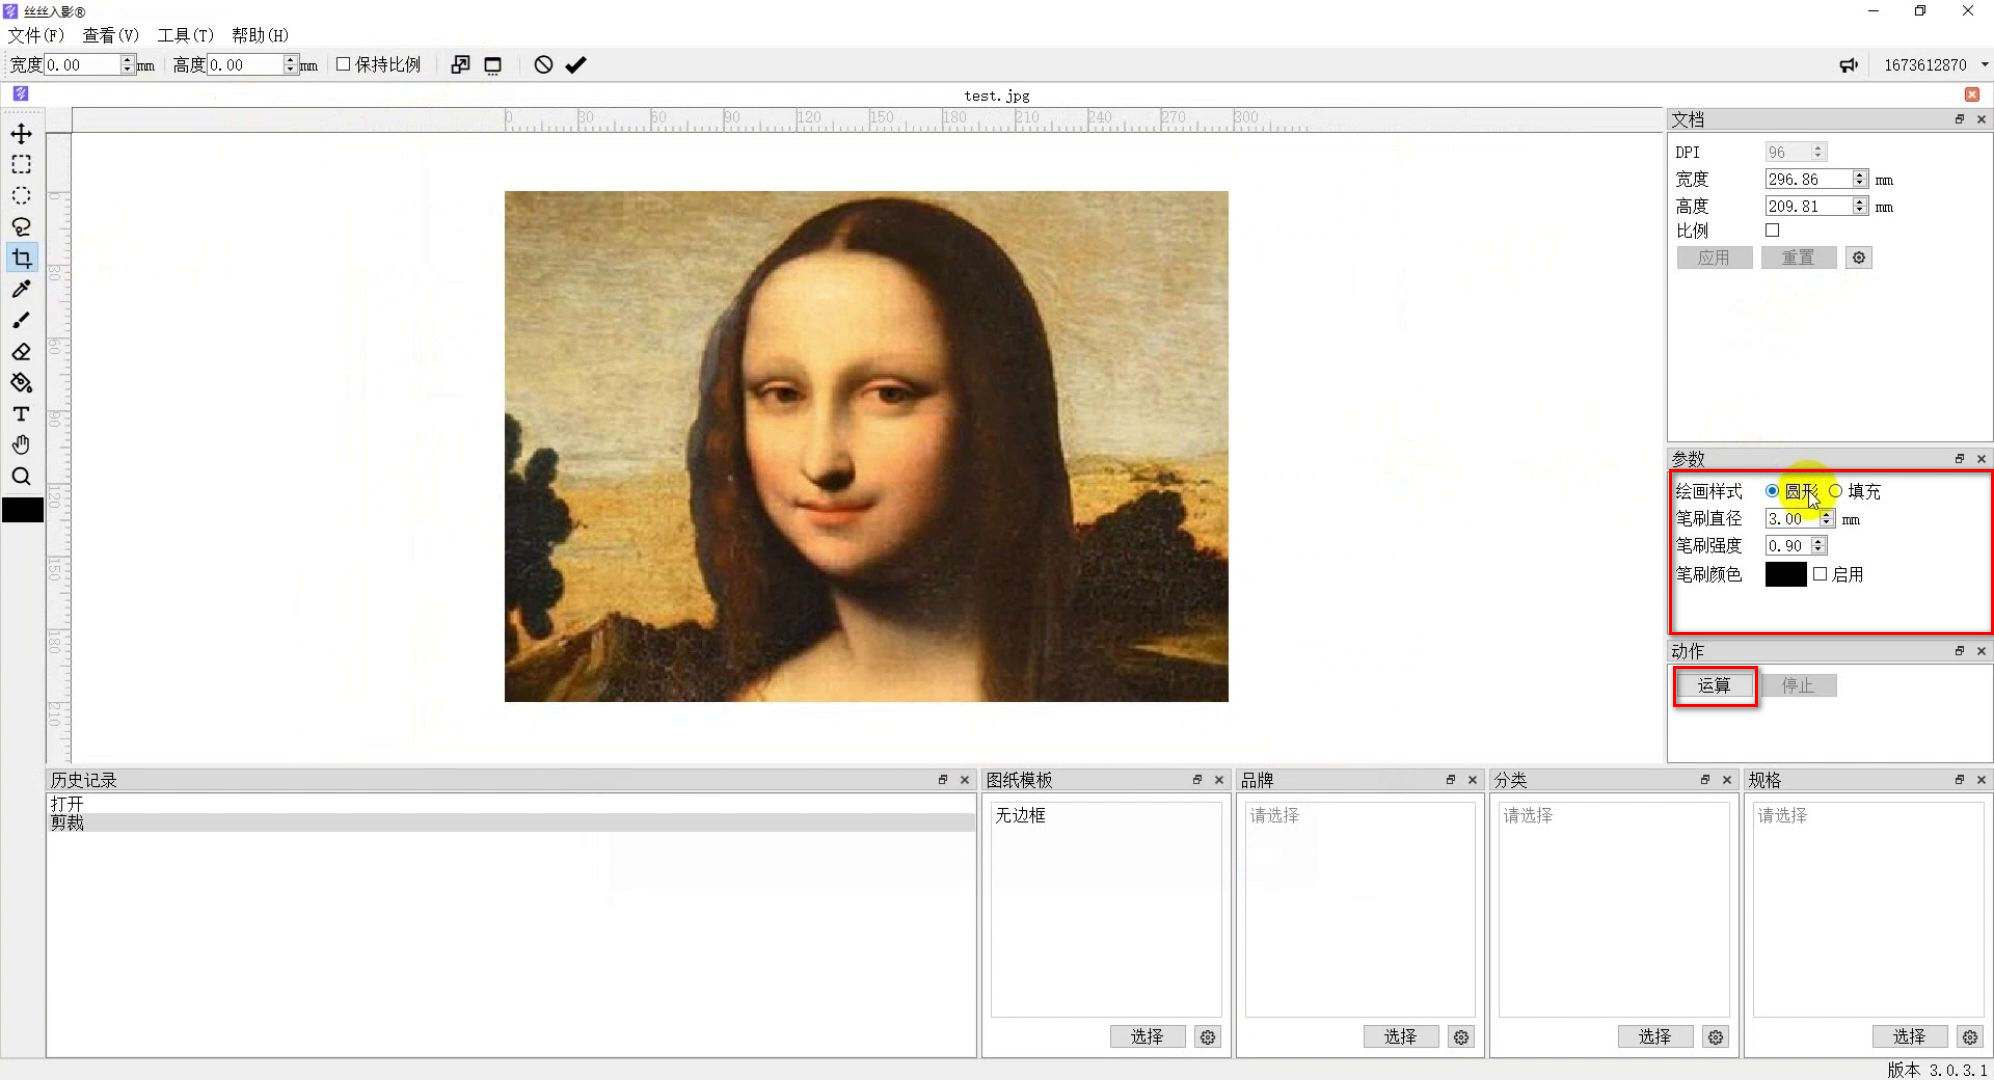Image resolution: width=1994 pixels, height=1080 pixels.
Task: Select the Move tool
Action: click(20, 133)
